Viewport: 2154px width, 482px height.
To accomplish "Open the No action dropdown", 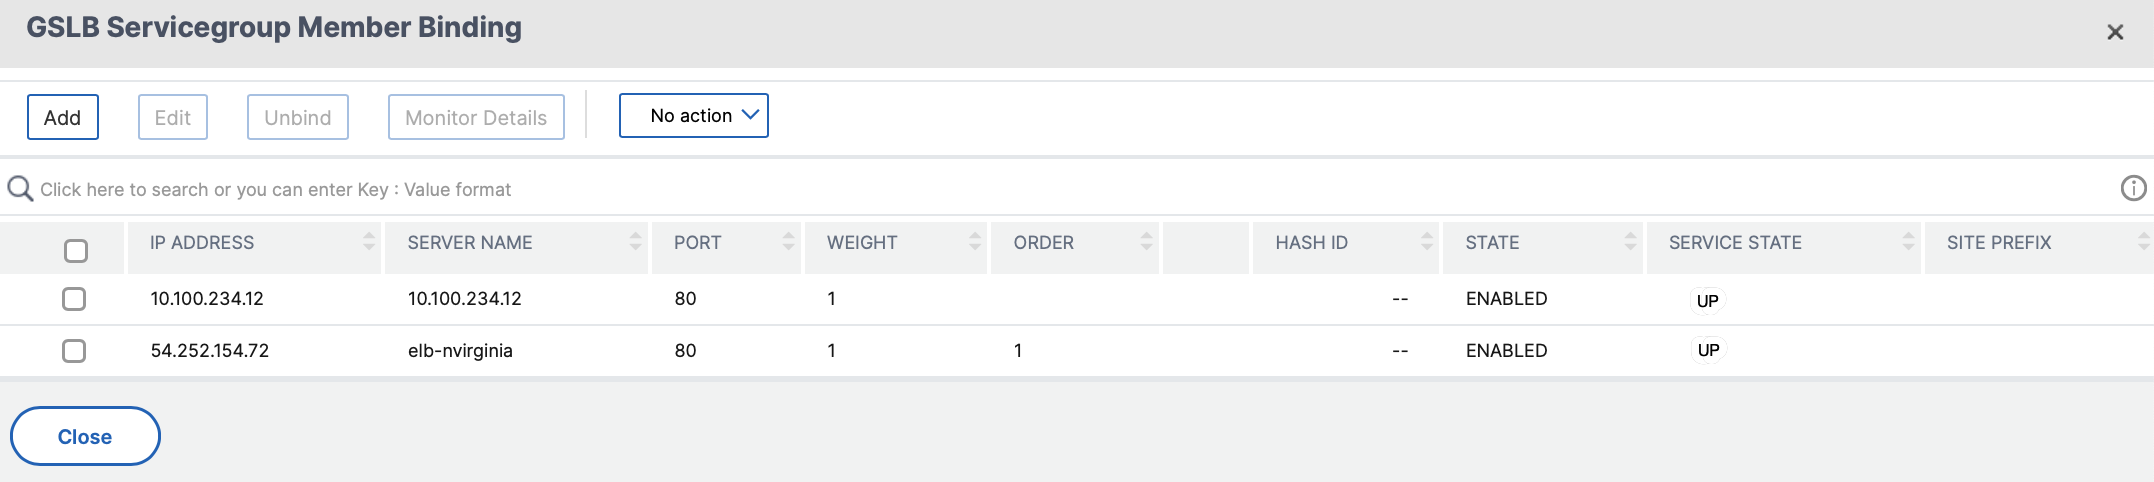I will (x=694, y=116).
